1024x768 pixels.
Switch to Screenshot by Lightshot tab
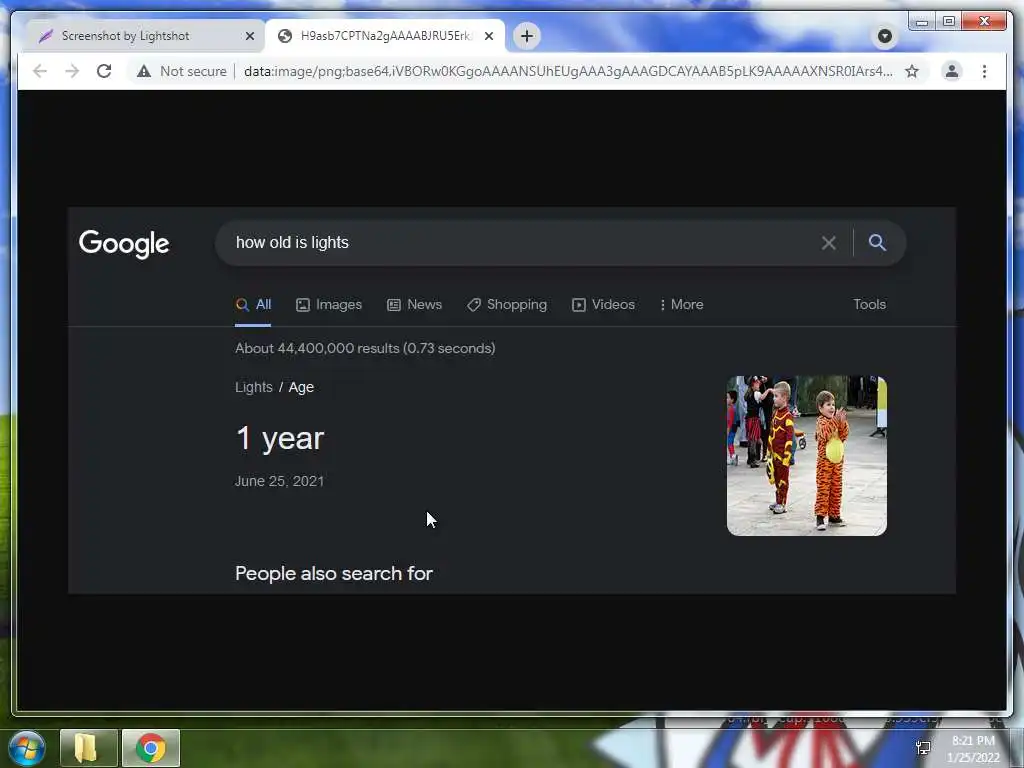[125, 36]
